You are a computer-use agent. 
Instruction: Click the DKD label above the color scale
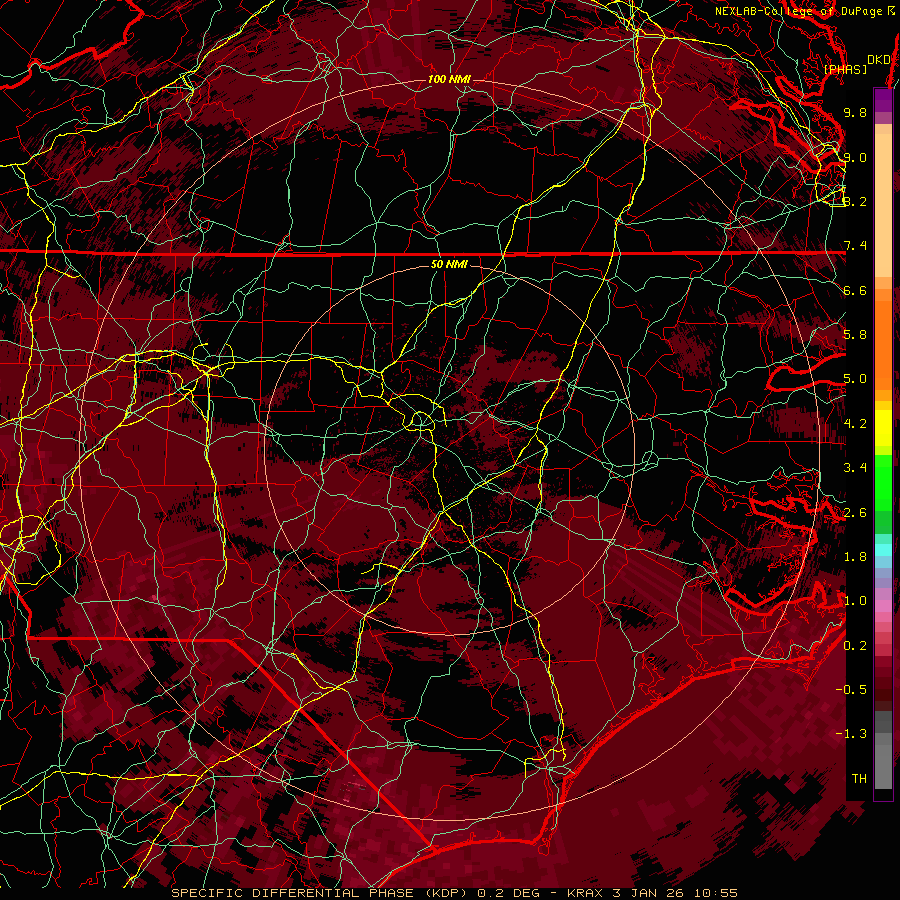879,60
